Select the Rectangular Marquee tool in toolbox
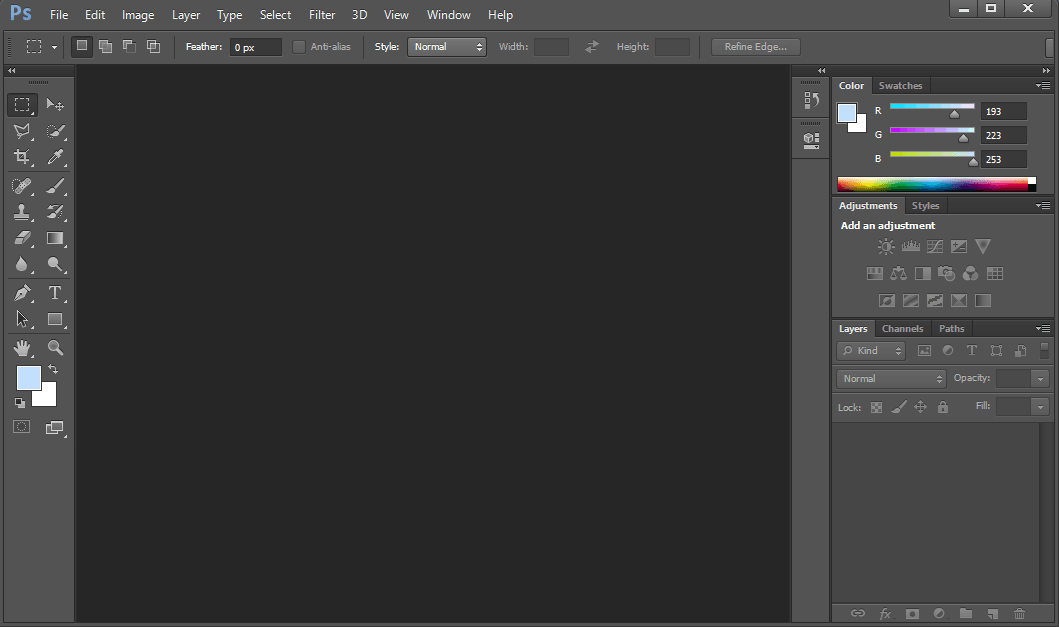The height and width of the screenshot is (627, 1059). coord(22,105)
